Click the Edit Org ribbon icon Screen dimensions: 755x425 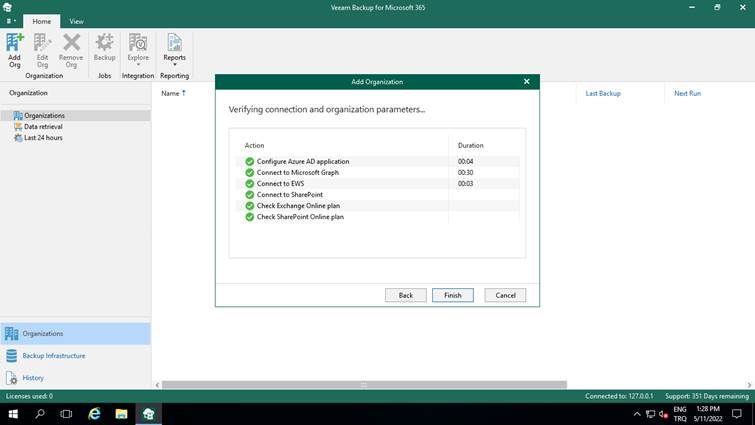click(x=42, y=50)
